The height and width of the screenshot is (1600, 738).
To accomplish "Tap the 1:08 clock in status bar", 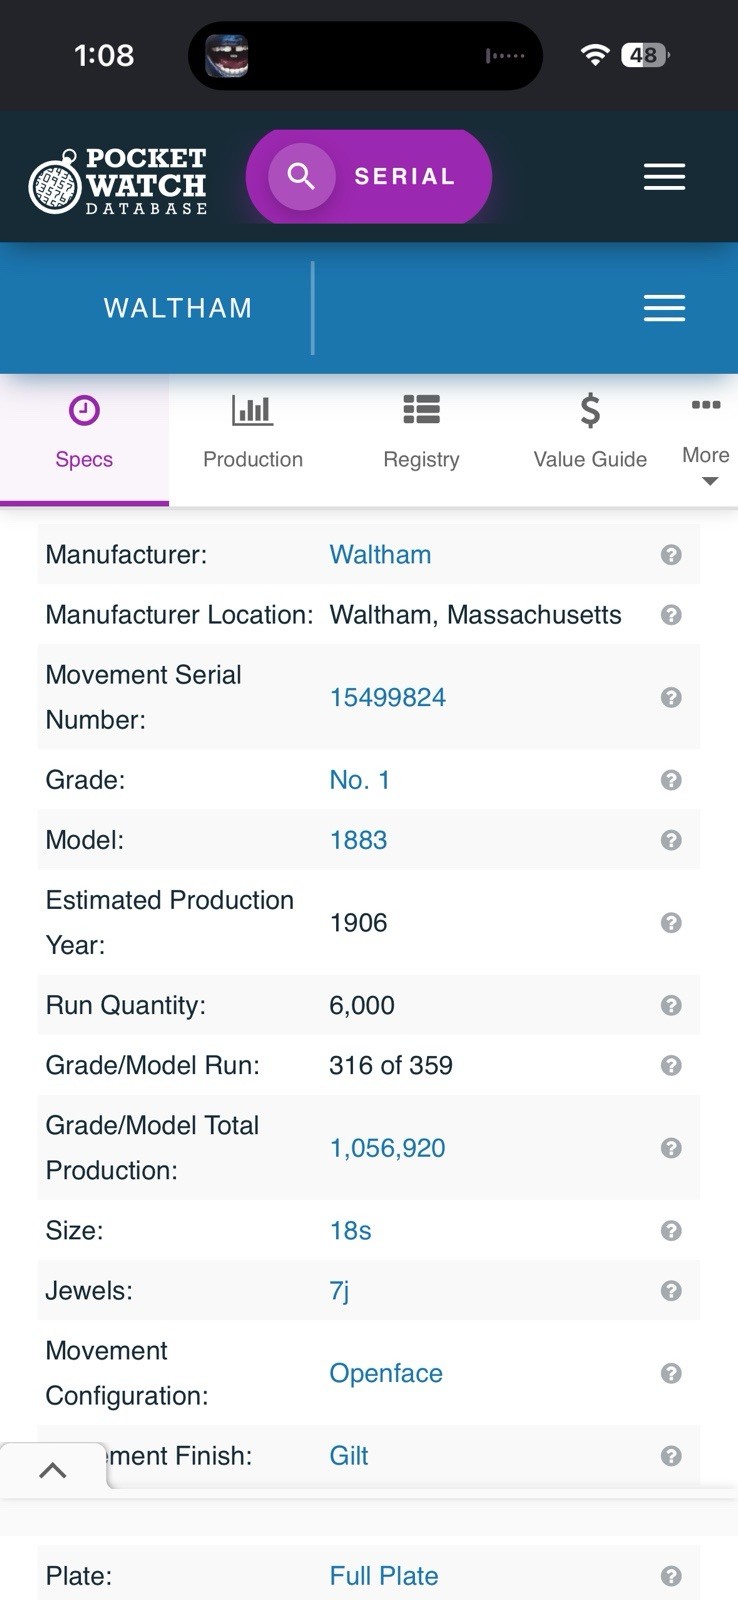I will 104,55.
